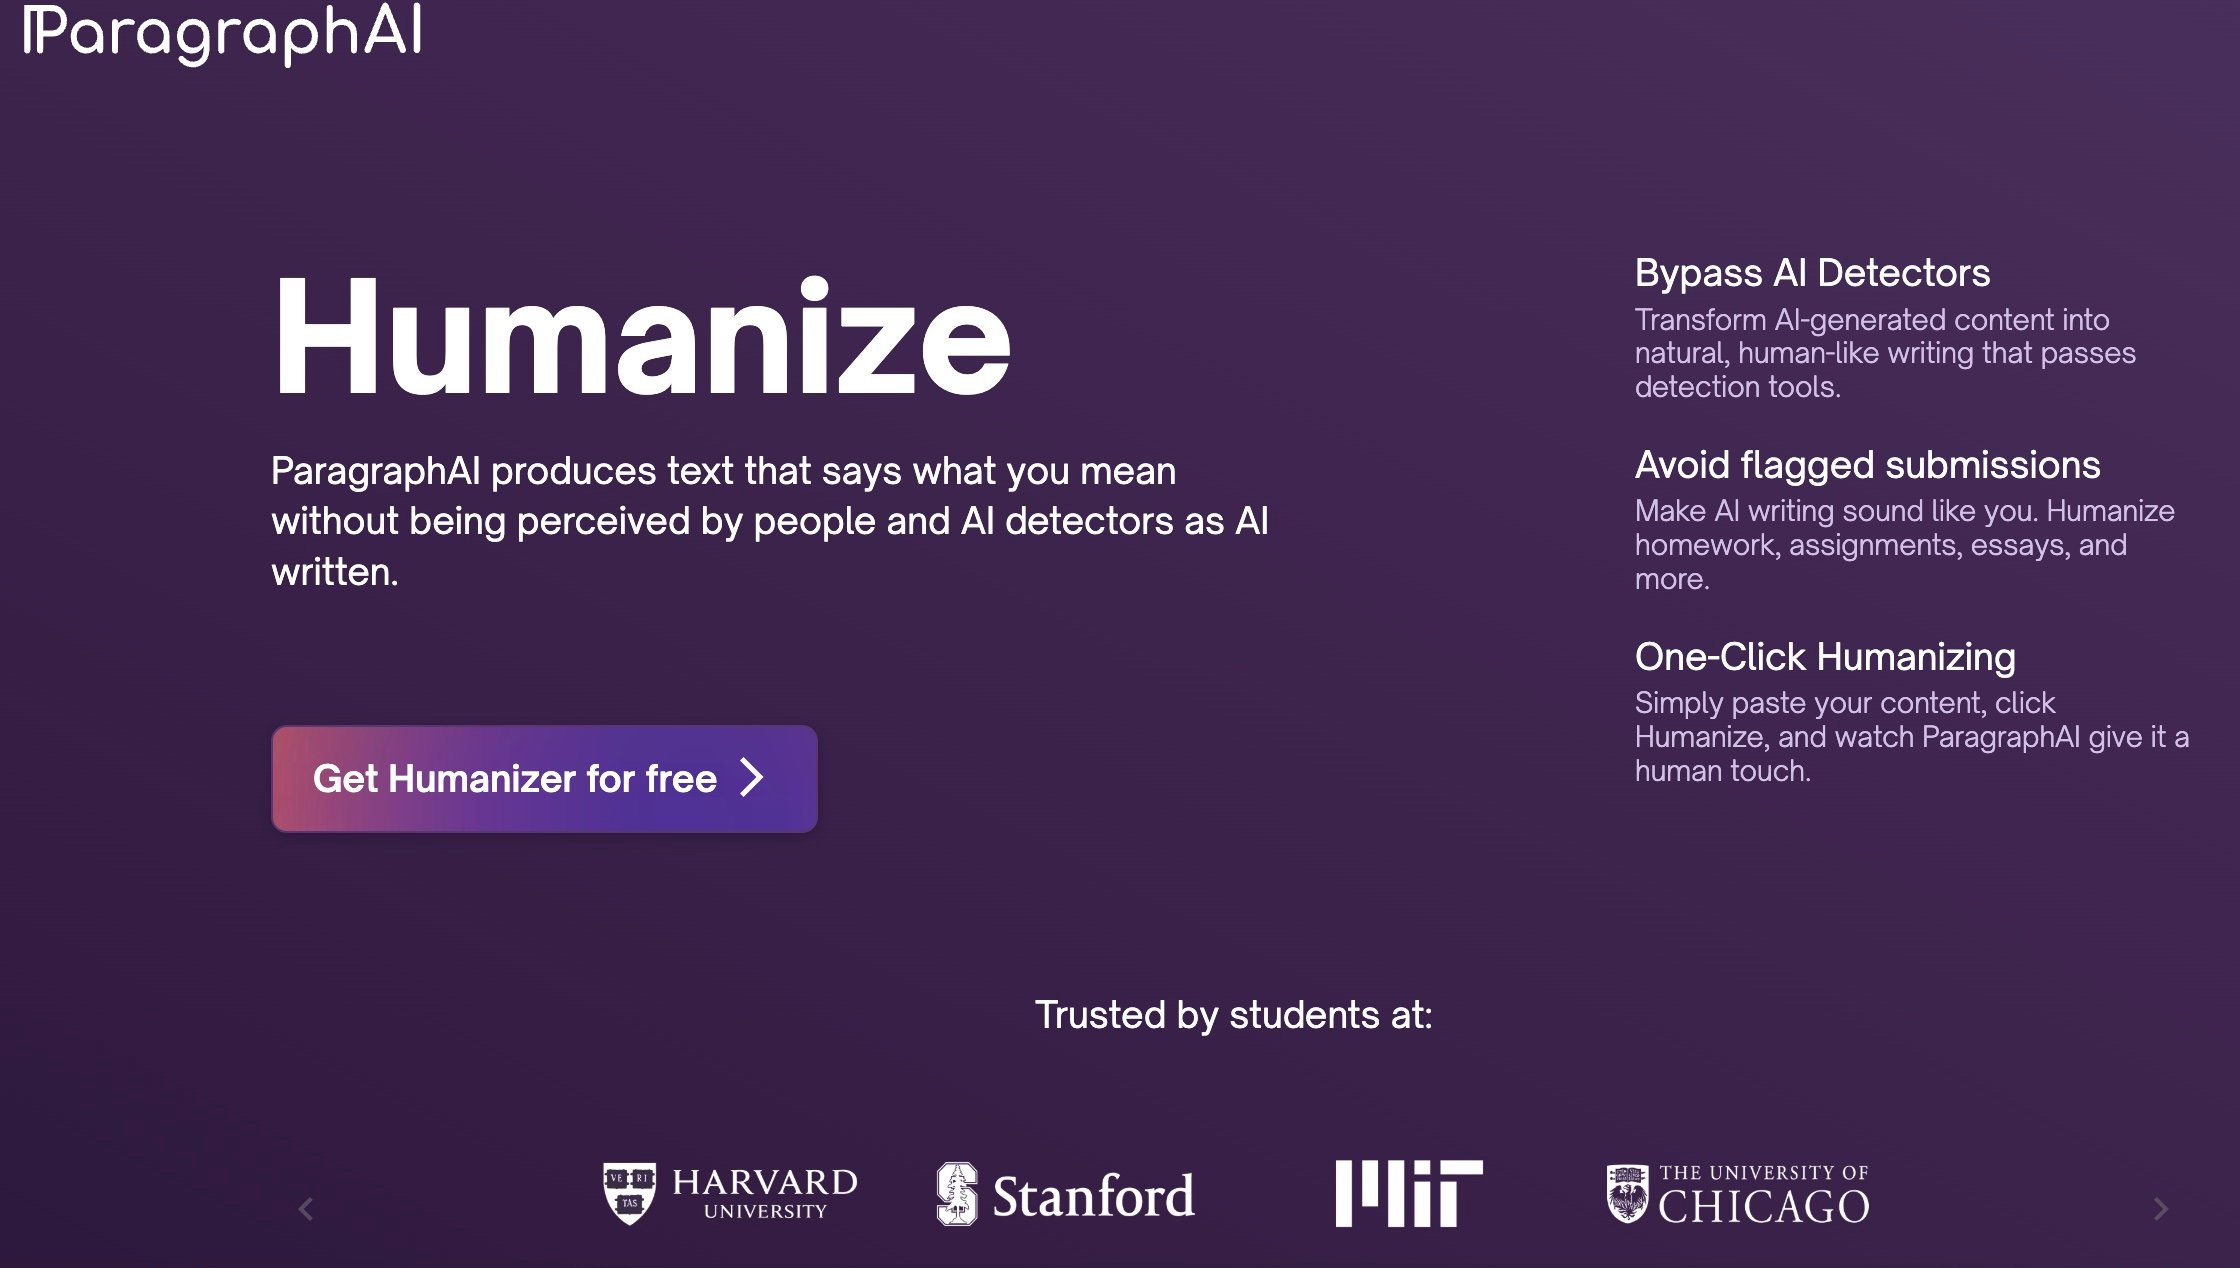The height and width of the screenshot is (1268, 2240).
Task: Click the Stanford logo
Action: [1065, 1194]
